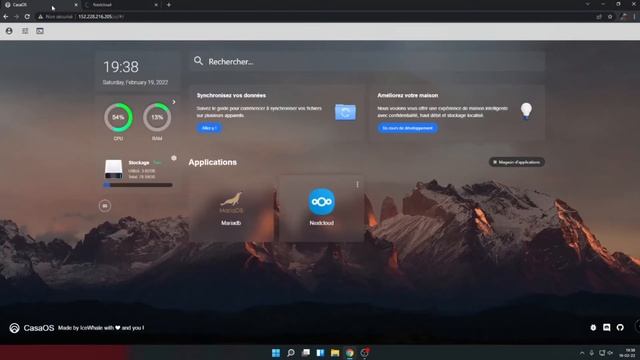Click the Stockage drive icon
This screenshot has width=640, height=360.
113,169
